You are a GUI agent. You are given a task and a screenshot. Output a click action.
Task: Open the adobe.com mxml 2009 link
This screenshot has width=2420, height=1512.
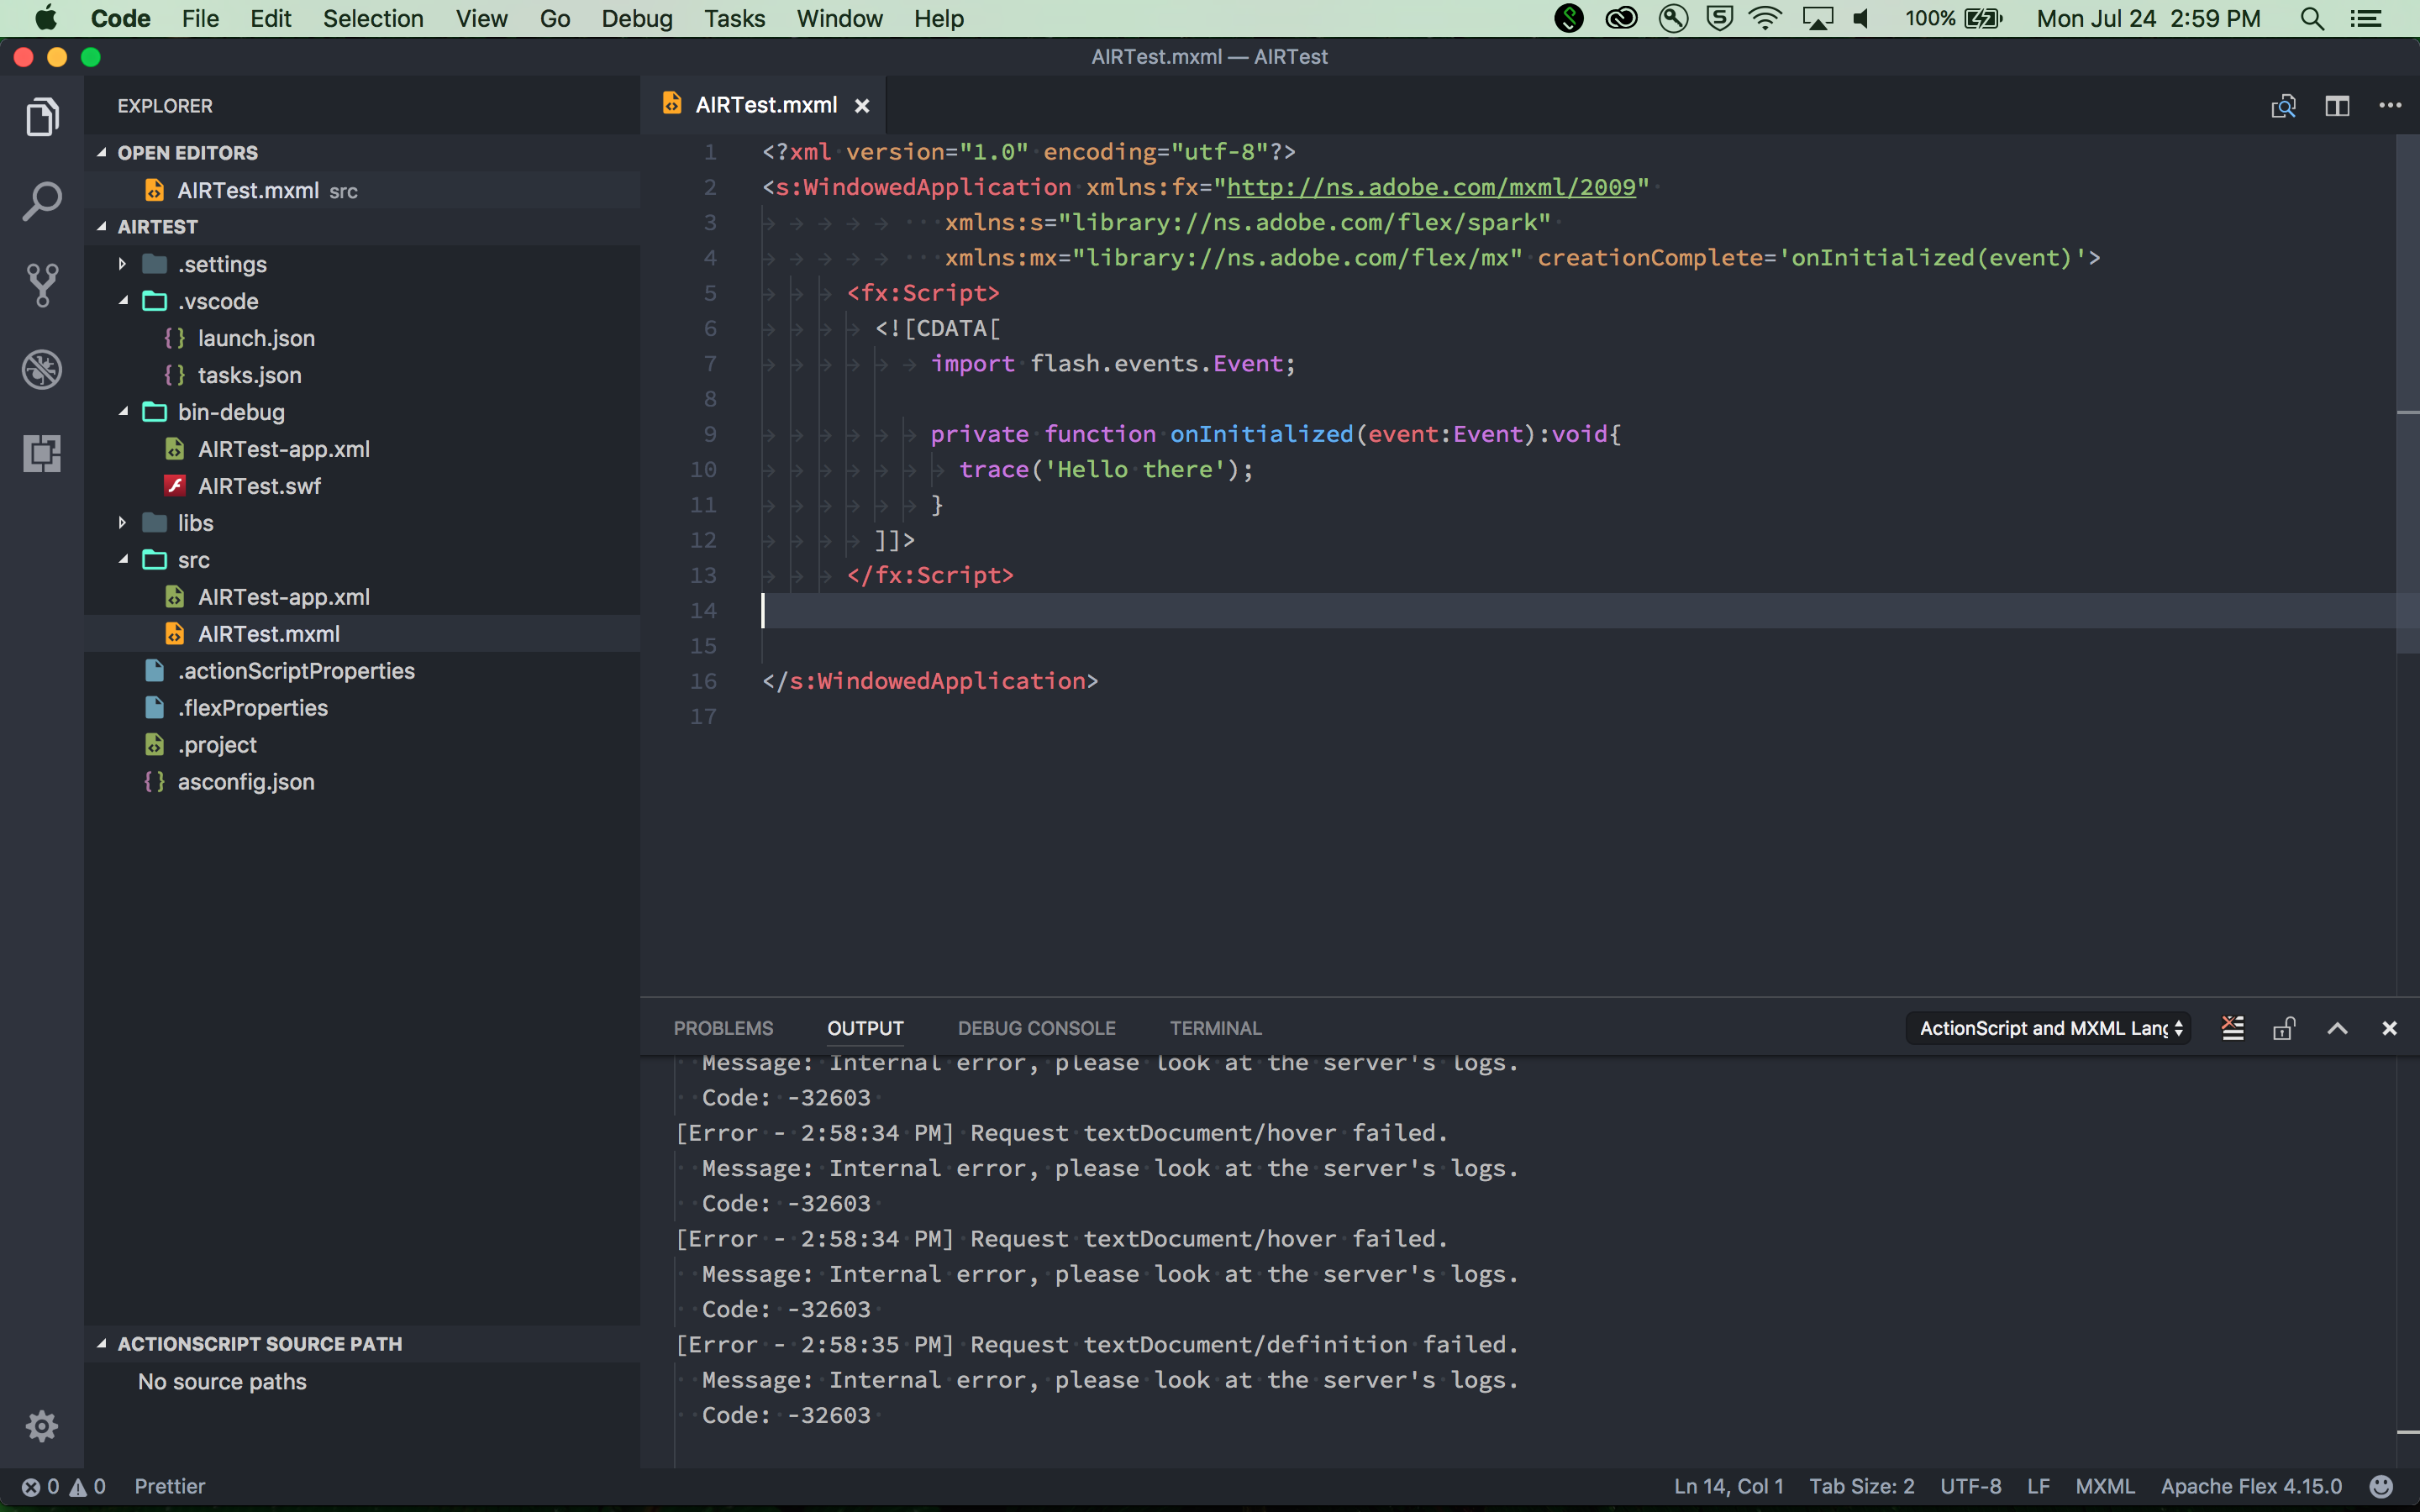pyautogui.click(x=1431, y=187)
